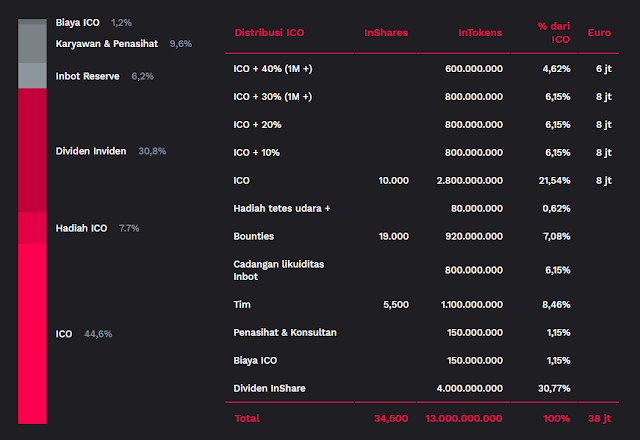Select the '44,6%' legend value
The height and width of the screenshot is (440, 640).
[x=98, y=334]
